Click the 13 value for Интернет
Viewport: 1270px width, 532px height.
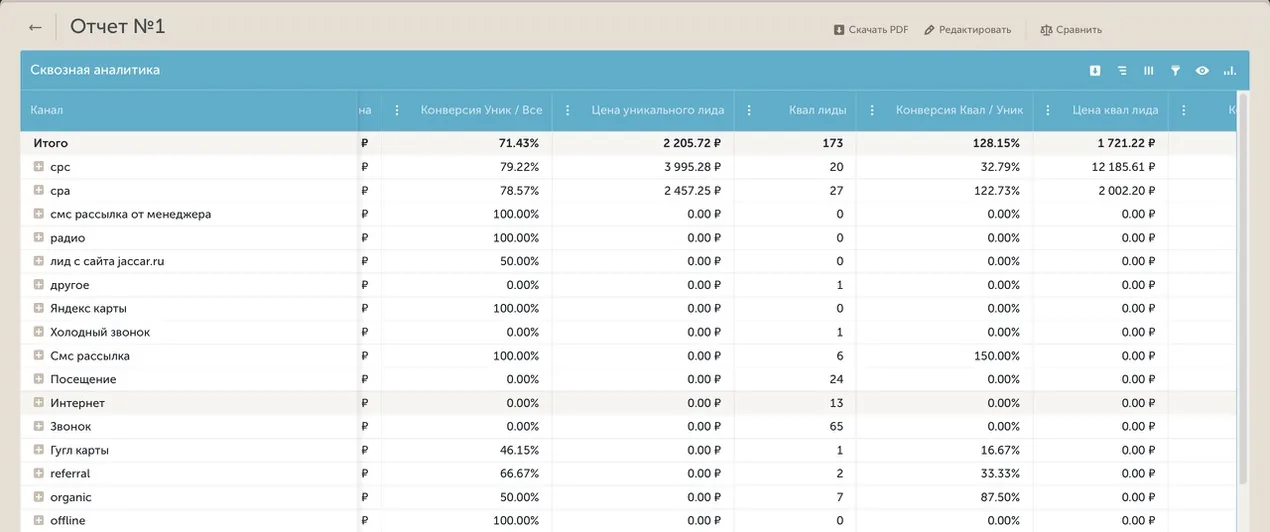click(837, 403)
